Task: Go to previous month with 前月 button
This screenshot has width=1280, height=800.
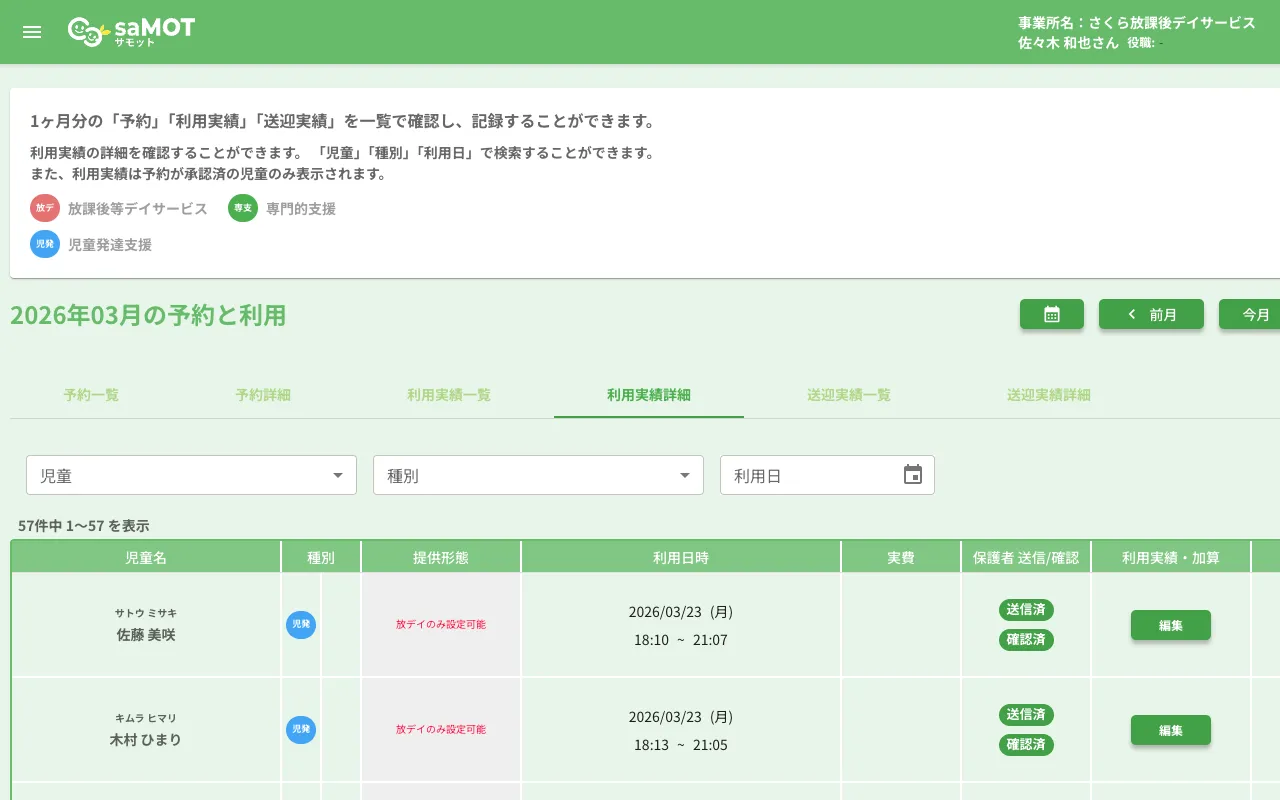Action: 1151,314
